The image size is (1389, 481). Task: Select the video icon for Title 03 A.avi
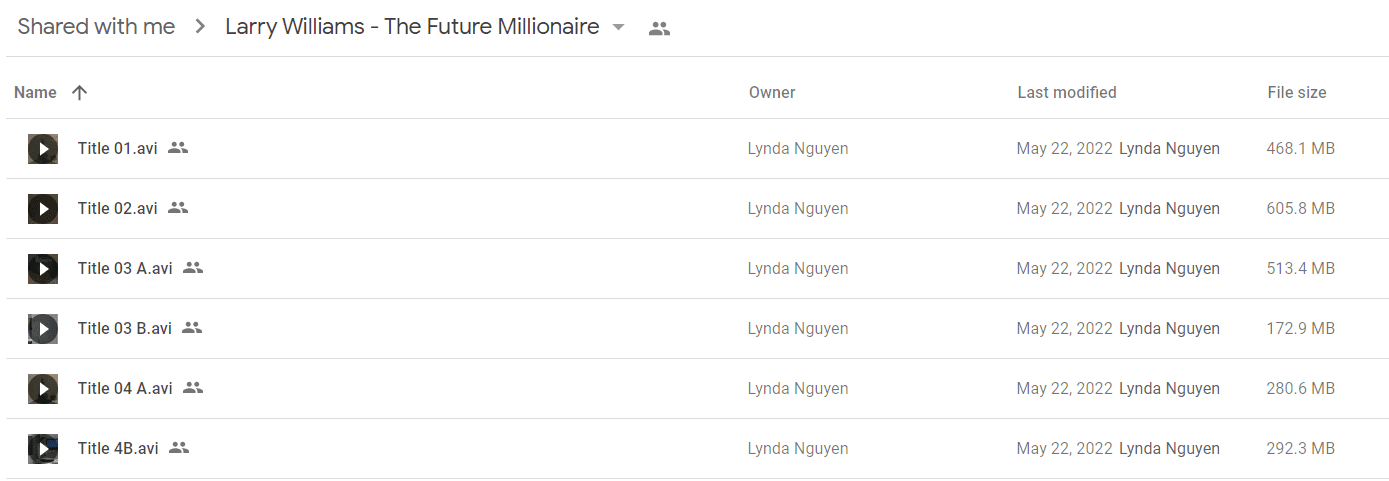(x=42, y=269)
